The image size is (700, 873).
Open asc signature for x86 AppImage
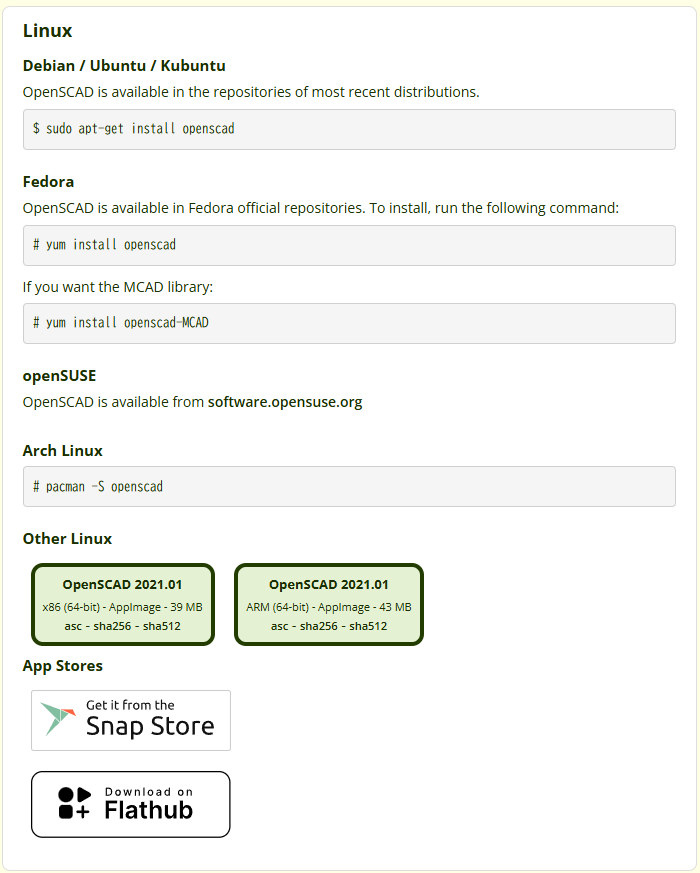click(71, 626)
